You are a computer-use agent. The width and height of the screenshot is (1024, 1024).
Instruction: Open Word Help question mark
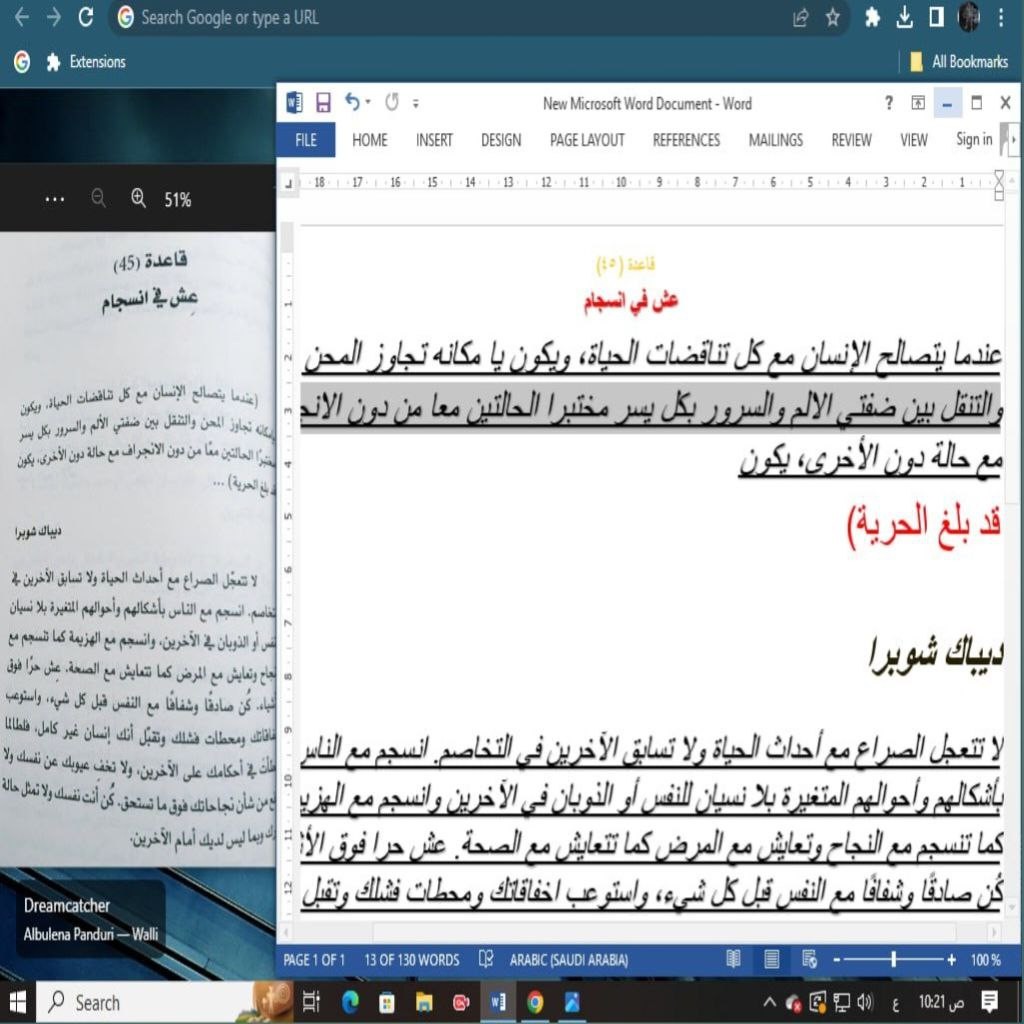888,103
